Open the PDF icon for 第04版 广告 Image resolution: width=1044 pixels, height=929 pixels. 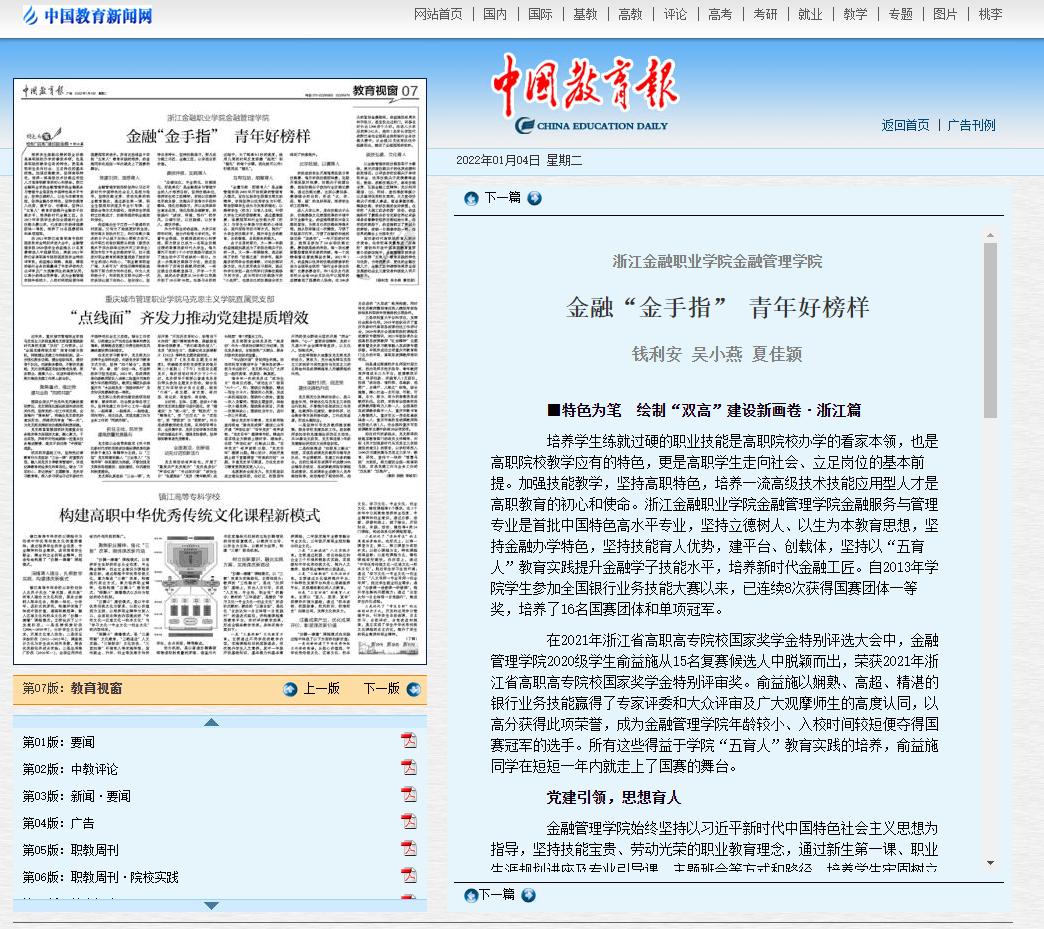point(409,821)
